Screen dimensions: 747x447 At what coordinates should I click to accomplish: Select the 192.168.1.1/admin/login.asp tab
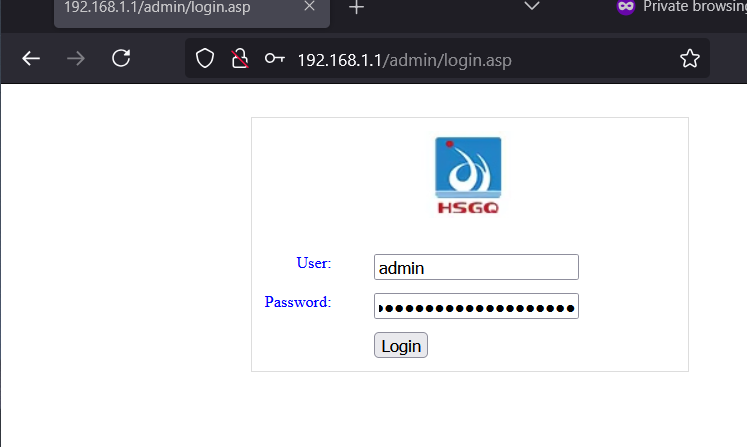192,13
